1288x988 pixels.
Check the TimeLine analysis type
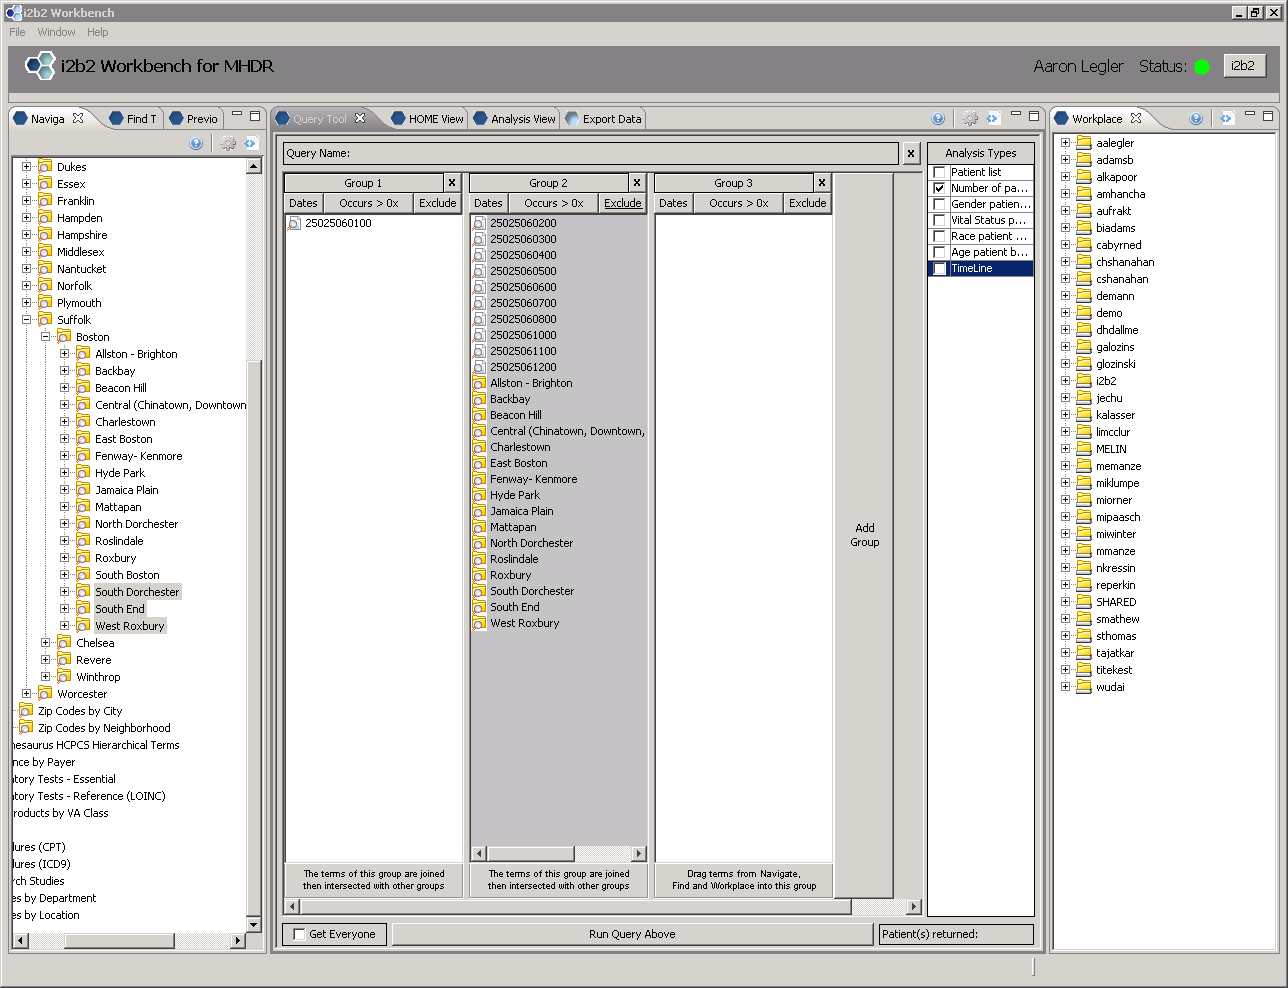pyautogui.click(x=939, y=268)
